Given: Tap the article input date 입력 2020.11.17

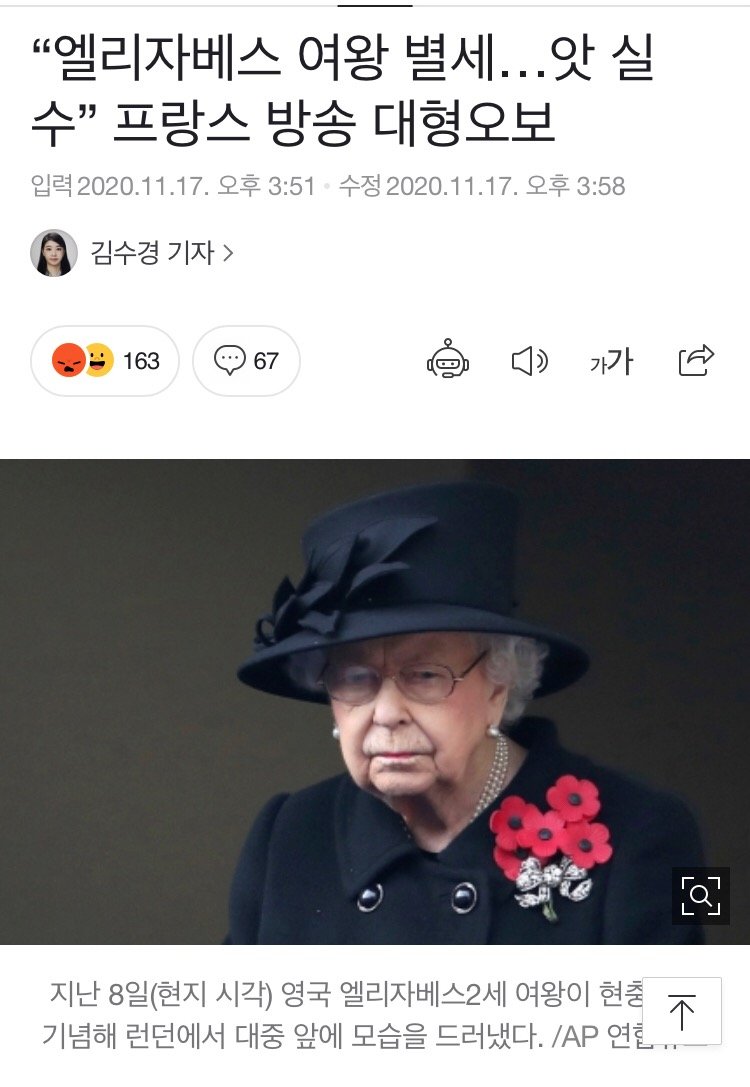Looking at the screenshot, I should 173,186.
